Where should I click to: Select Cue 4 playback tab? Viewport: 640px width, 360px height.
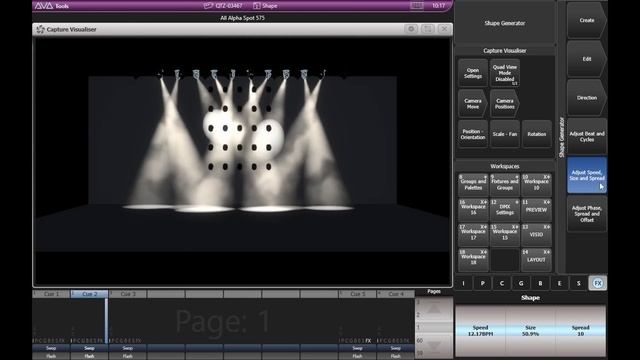click(396, 294)
